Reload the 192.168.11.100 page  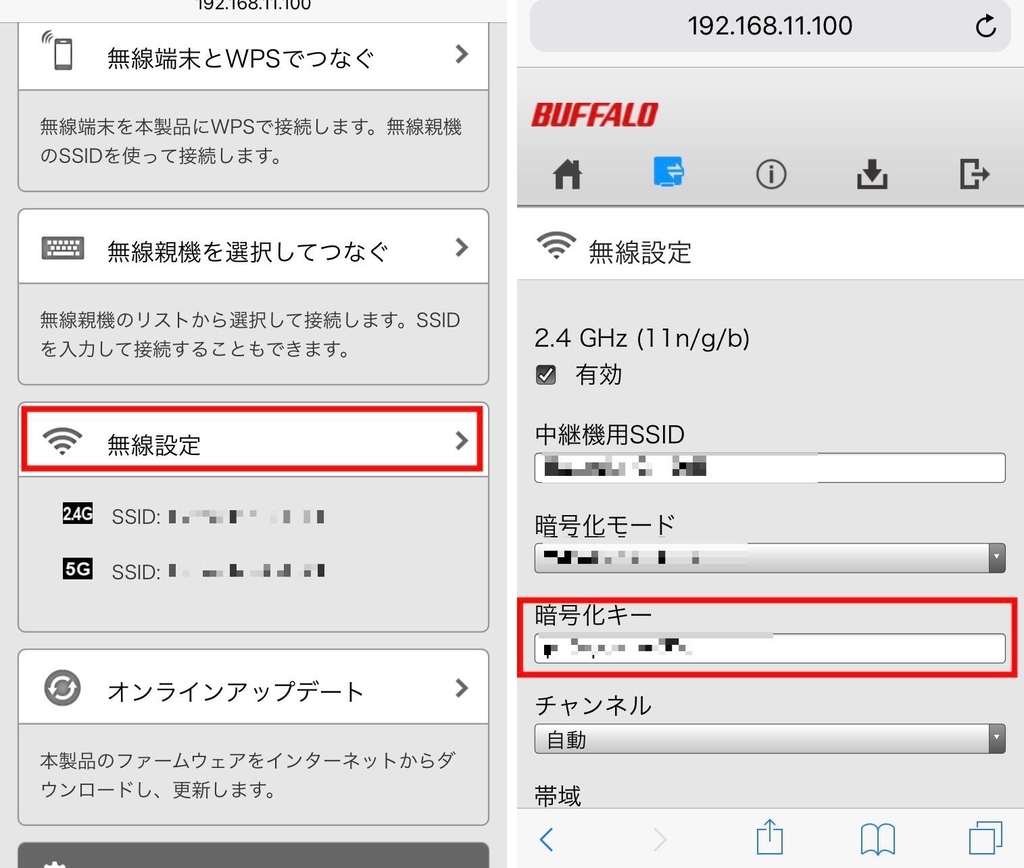[985, 26]
